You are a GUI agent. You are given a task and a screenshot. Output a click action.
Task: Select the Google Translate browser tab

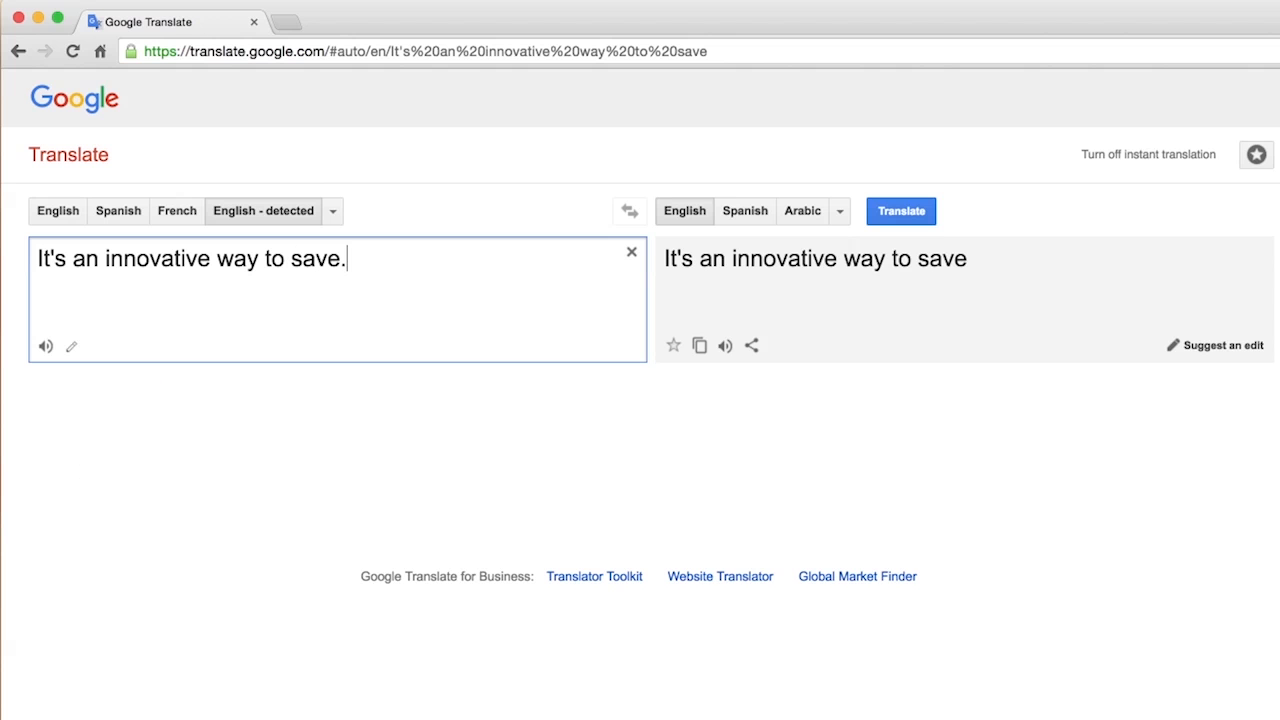(x=170, y=21)
